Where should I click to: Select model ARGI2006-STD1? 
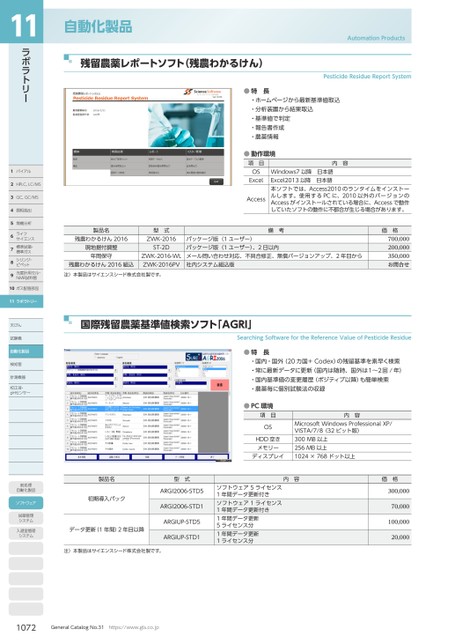pos(182,506)
